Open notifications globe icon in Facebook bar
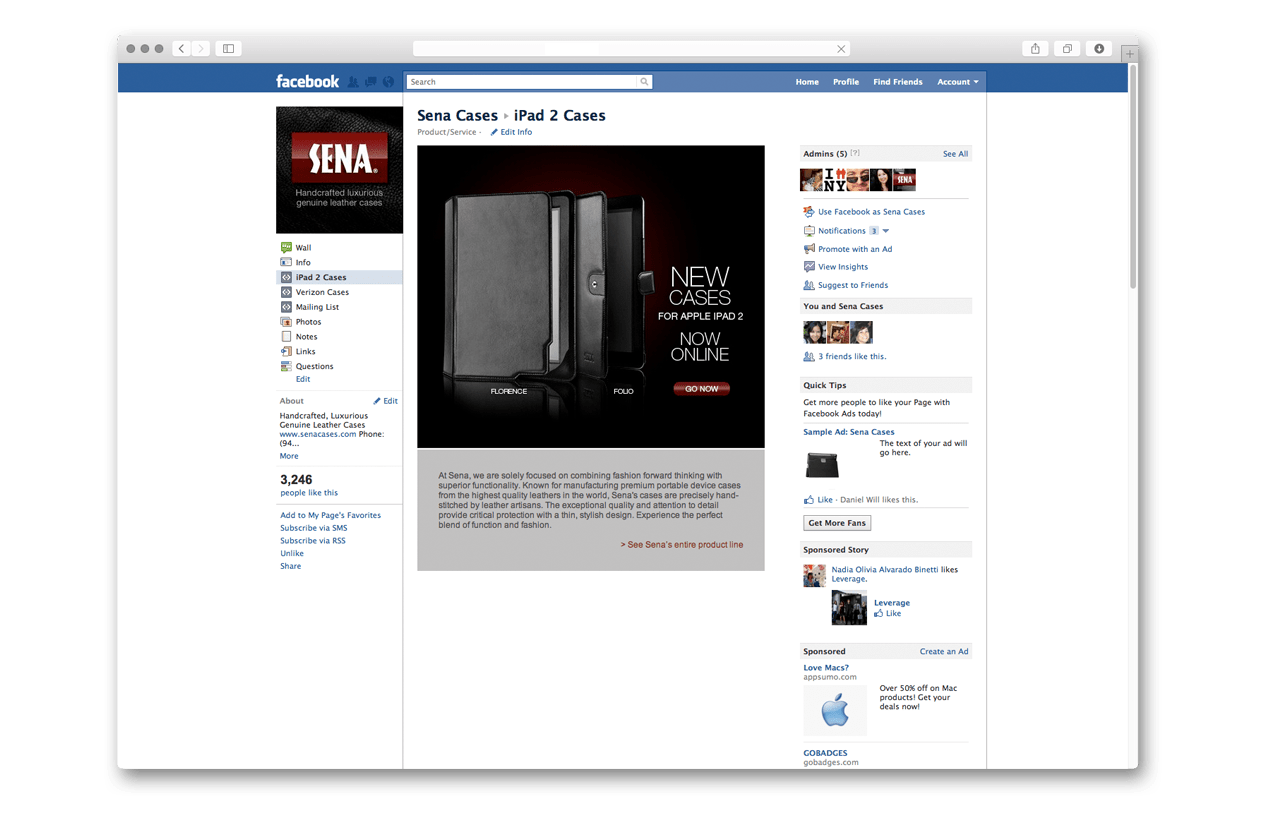Screen dimensions: 1261x832 point(389,82)
